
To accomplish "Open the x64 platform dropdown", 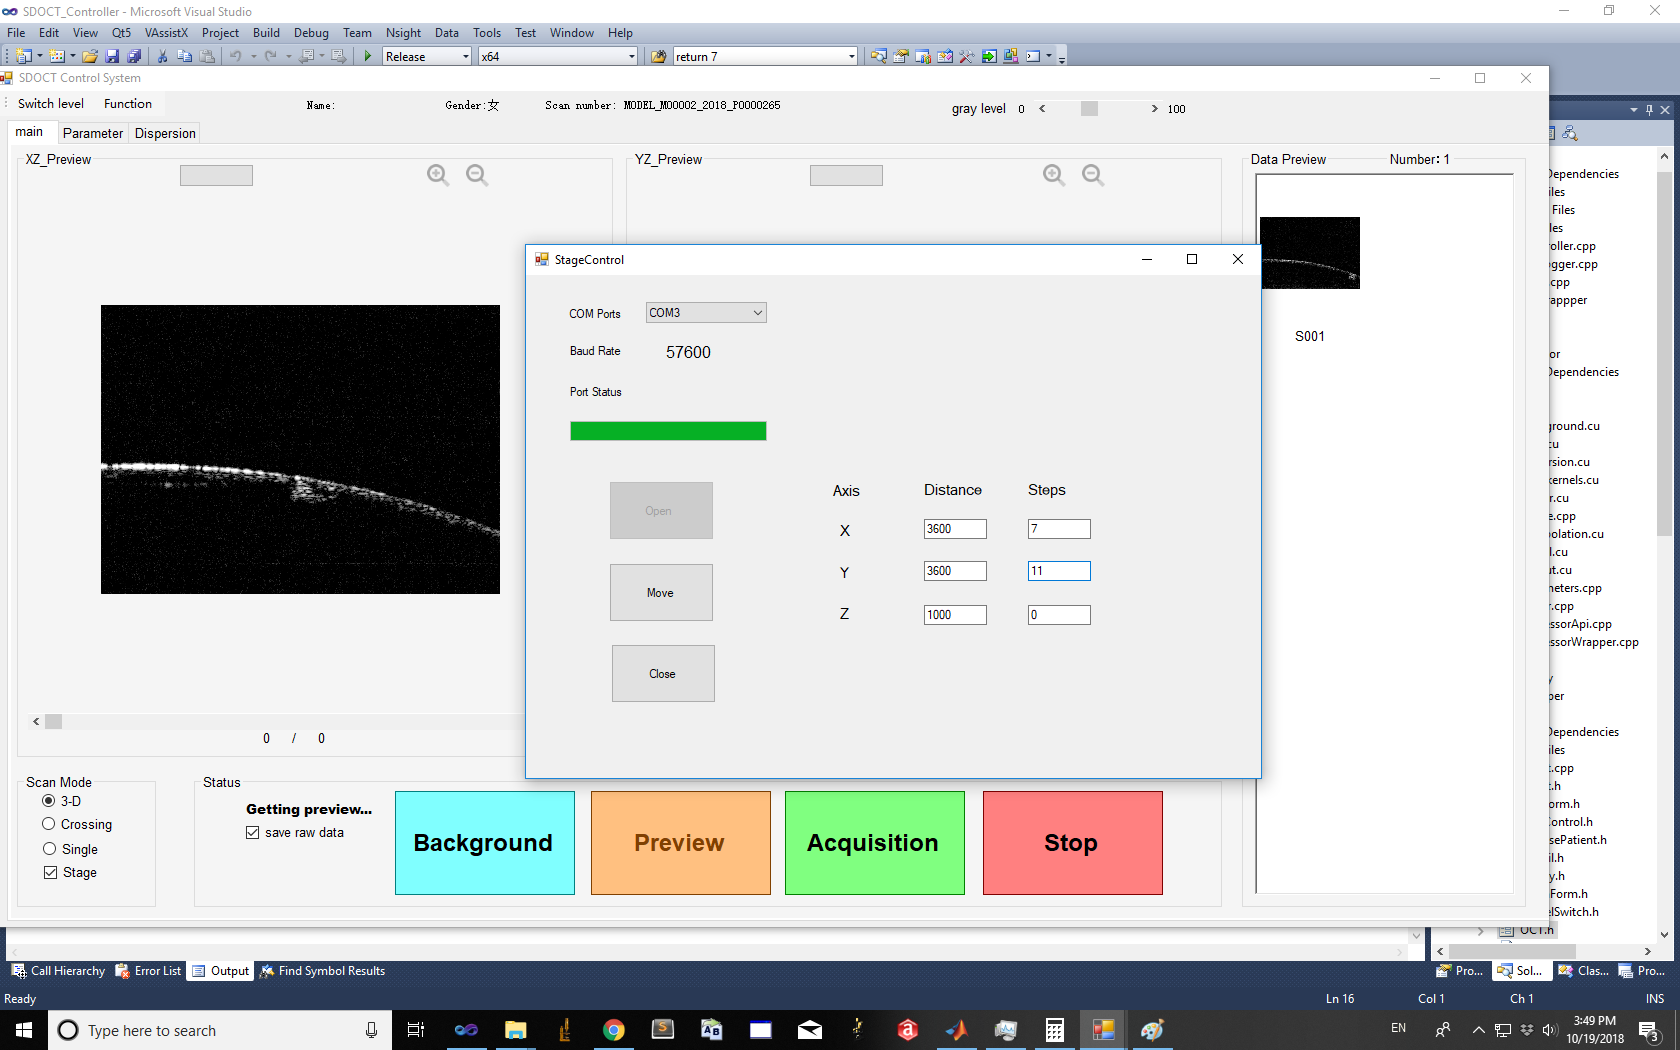I will click(631, 57).
